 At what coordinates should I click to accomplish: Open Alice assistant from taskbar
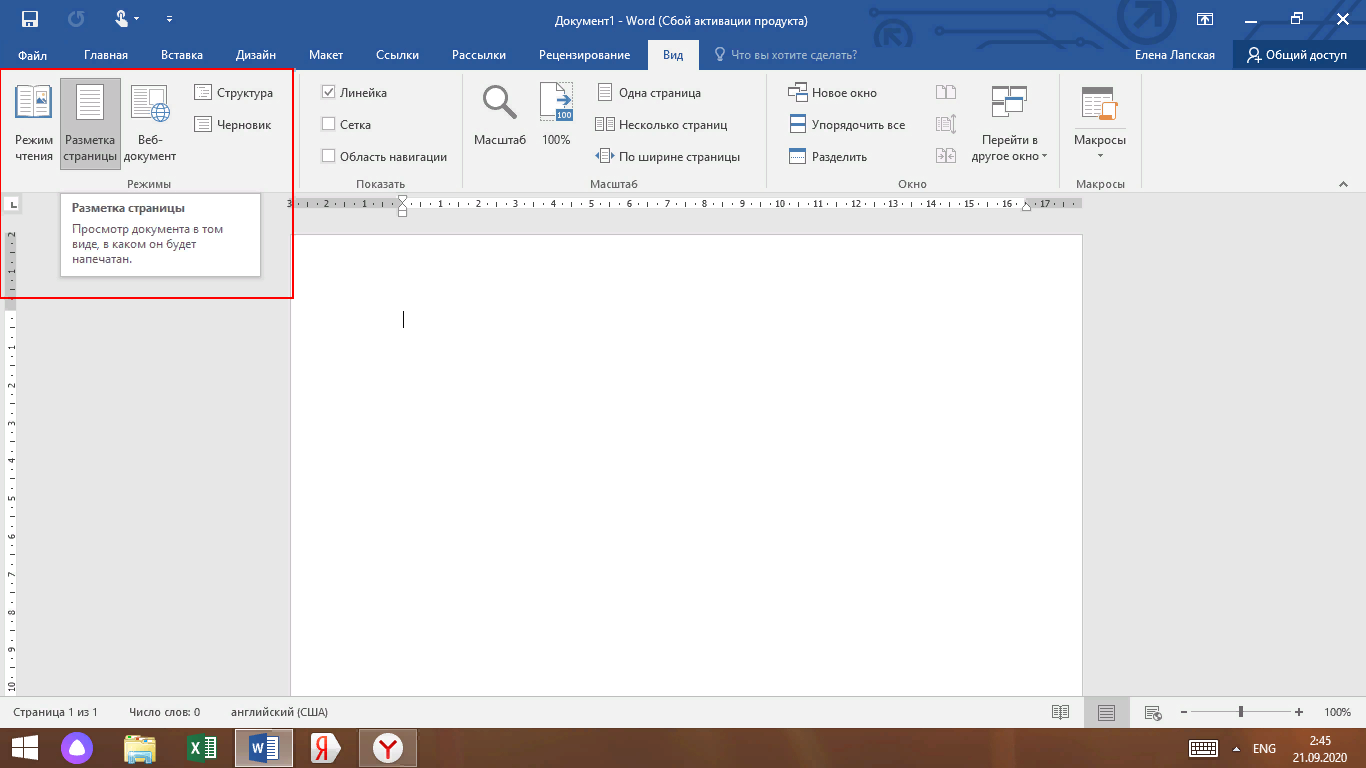coord(77,748)
